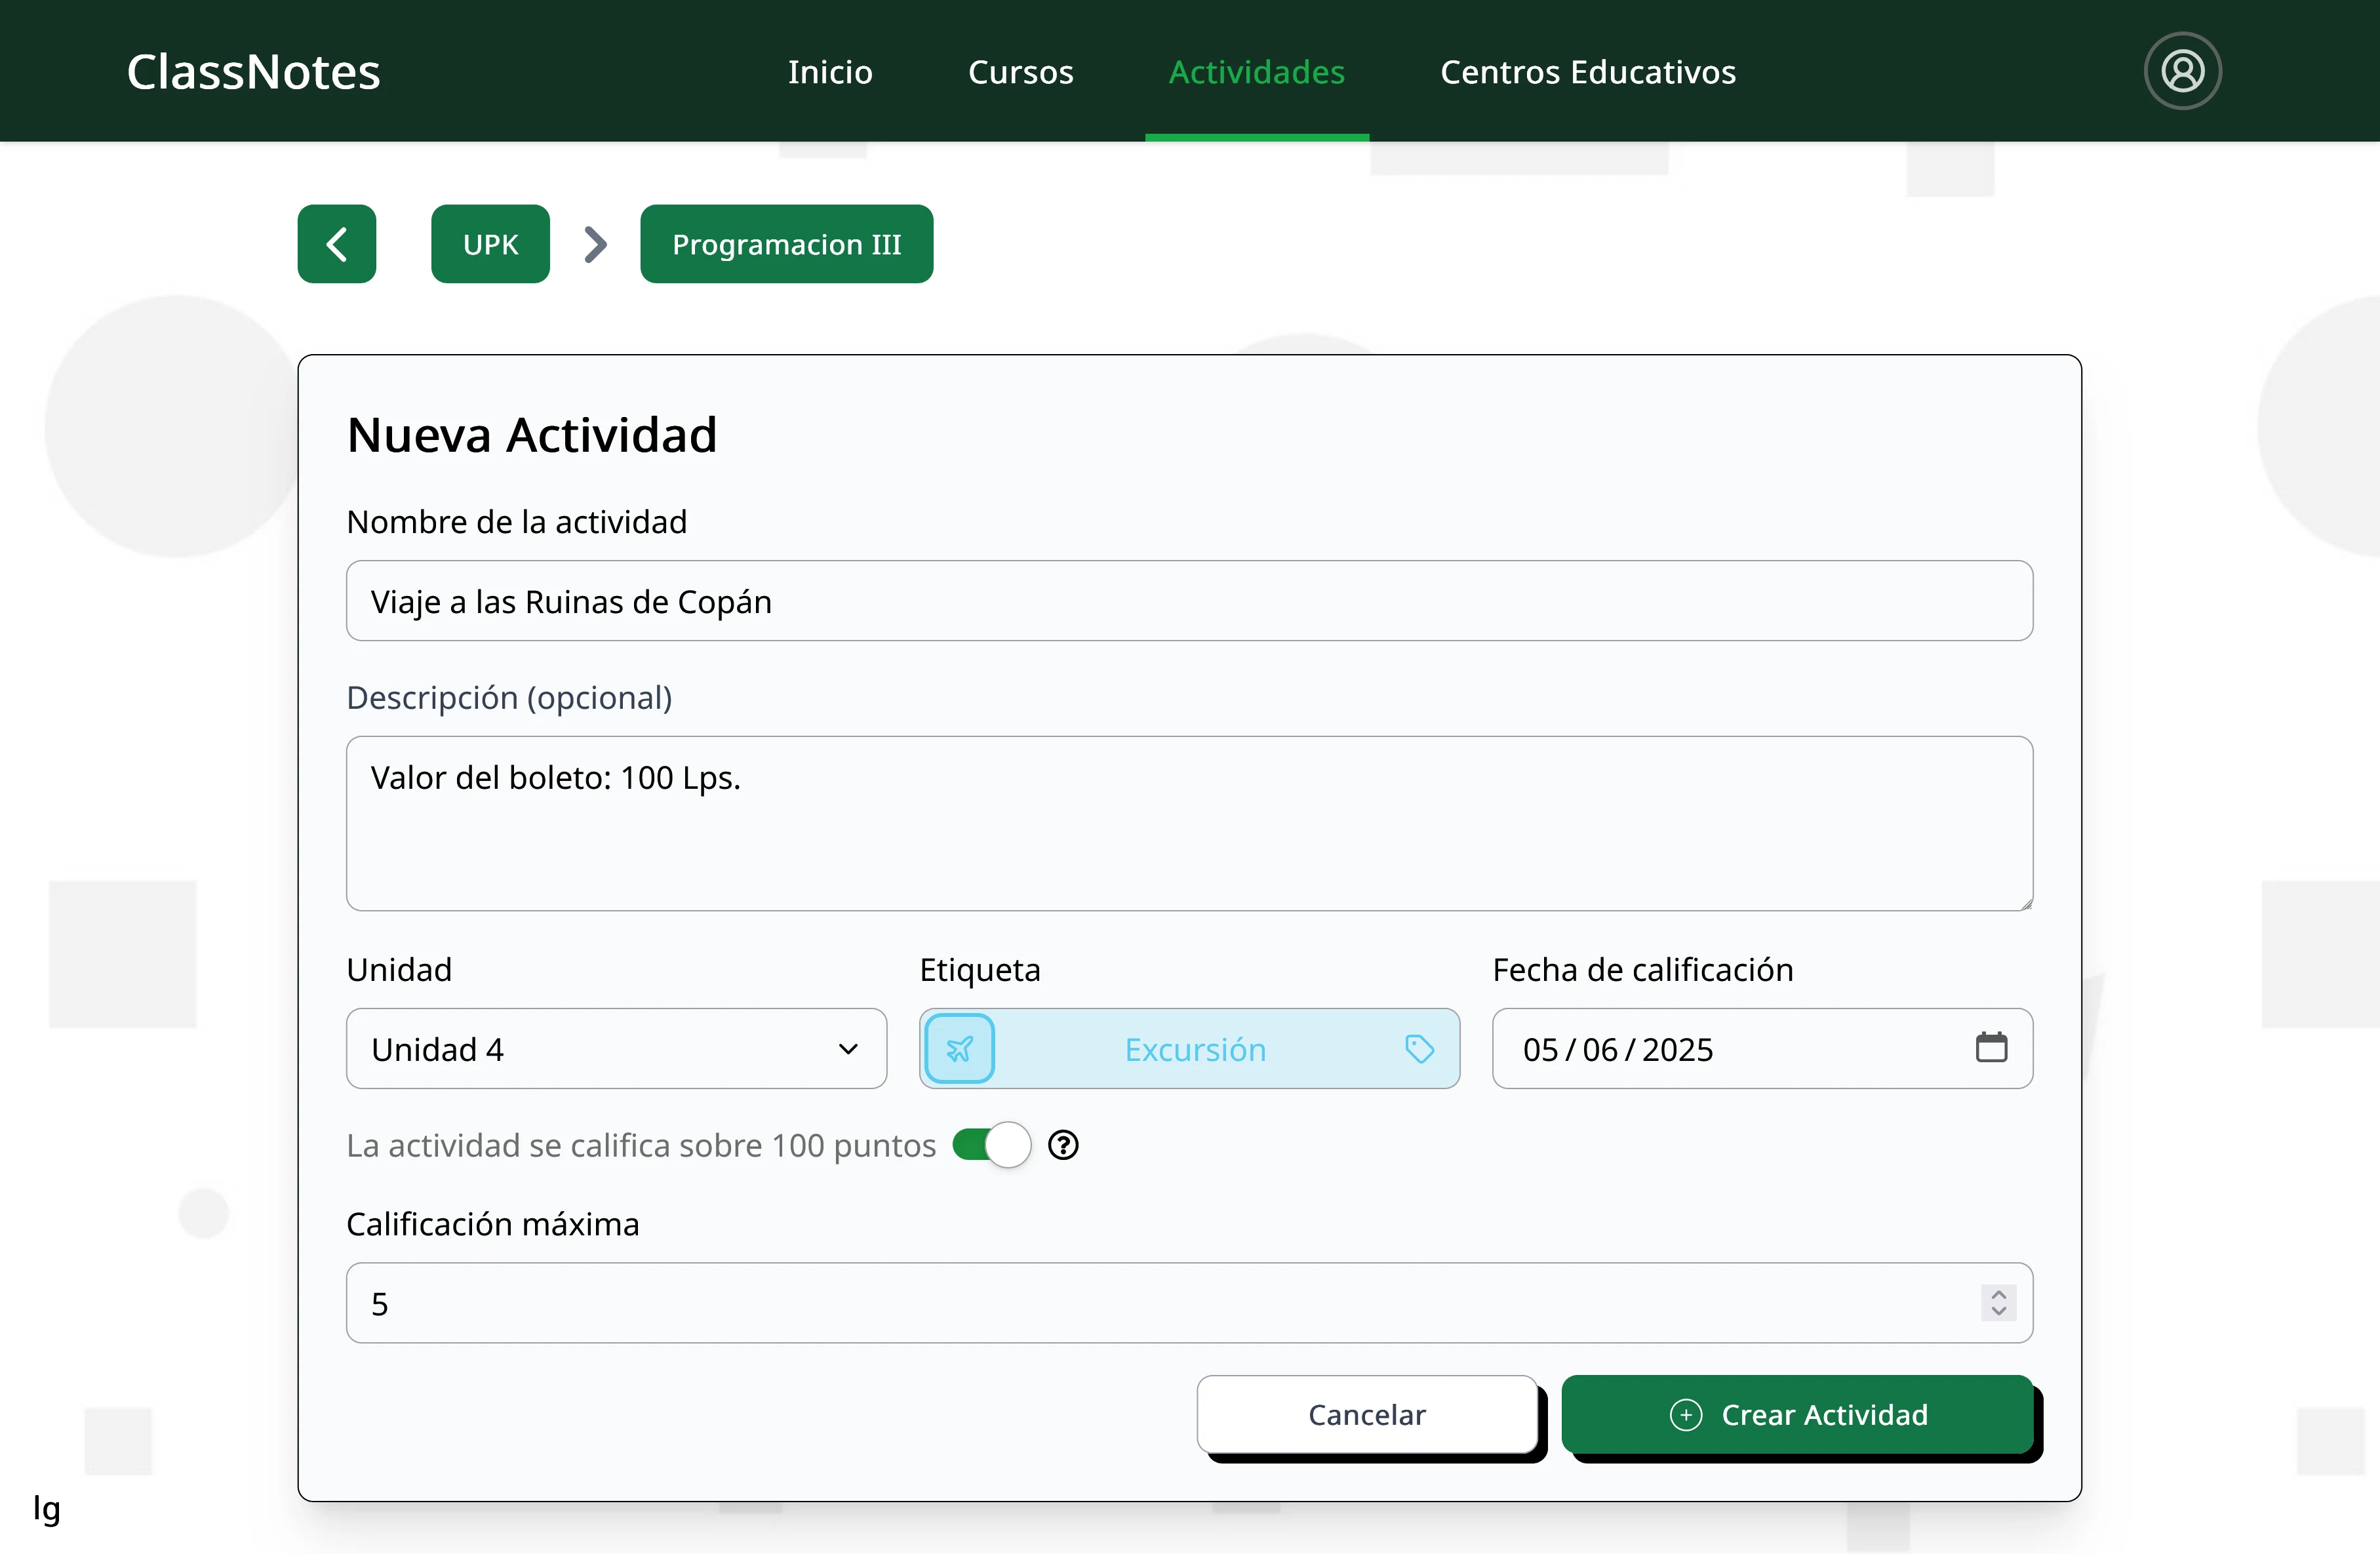Open the Cursos menu item

click(x=1020, y=72)
